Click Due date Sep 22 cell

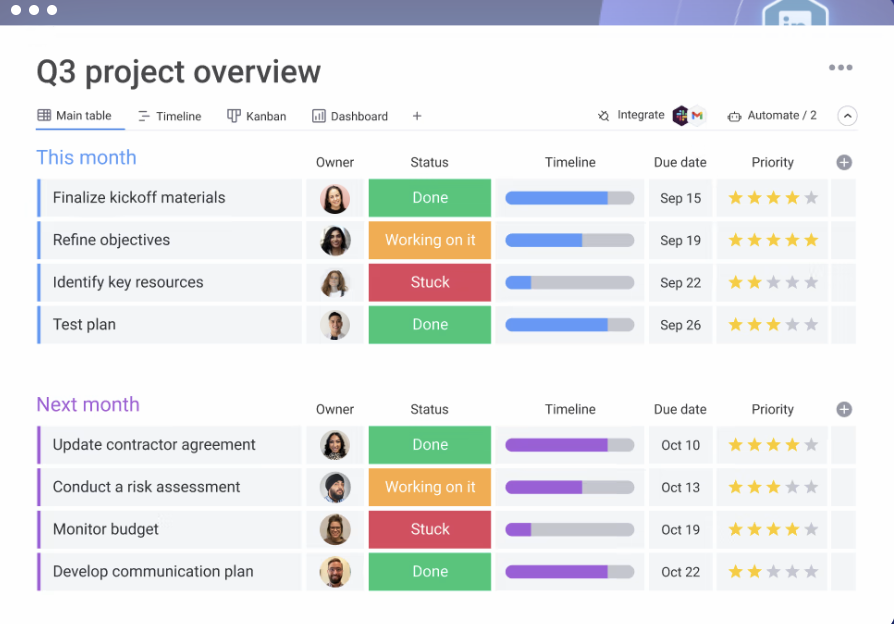tap(680, 283)
